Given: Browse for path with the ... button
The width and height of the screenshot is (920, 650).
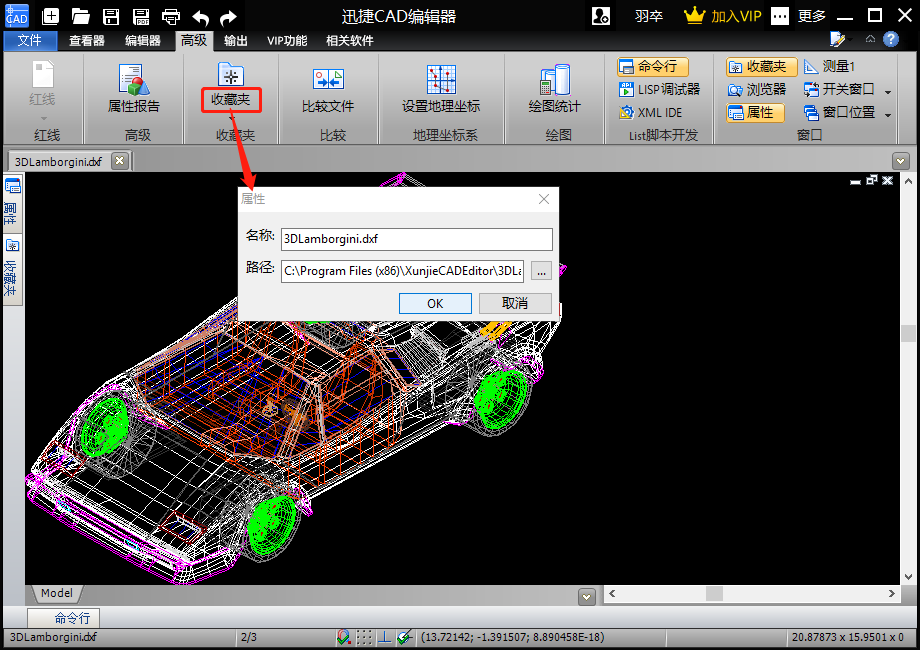Looking at the screenshot, I should point(541,271).
